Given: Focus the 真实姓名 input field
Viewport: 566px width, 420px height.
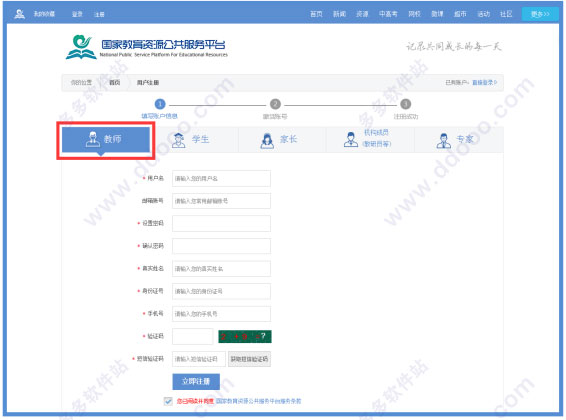Looking at the screenshot, I should pyautogui.click(x=221, y=269).
